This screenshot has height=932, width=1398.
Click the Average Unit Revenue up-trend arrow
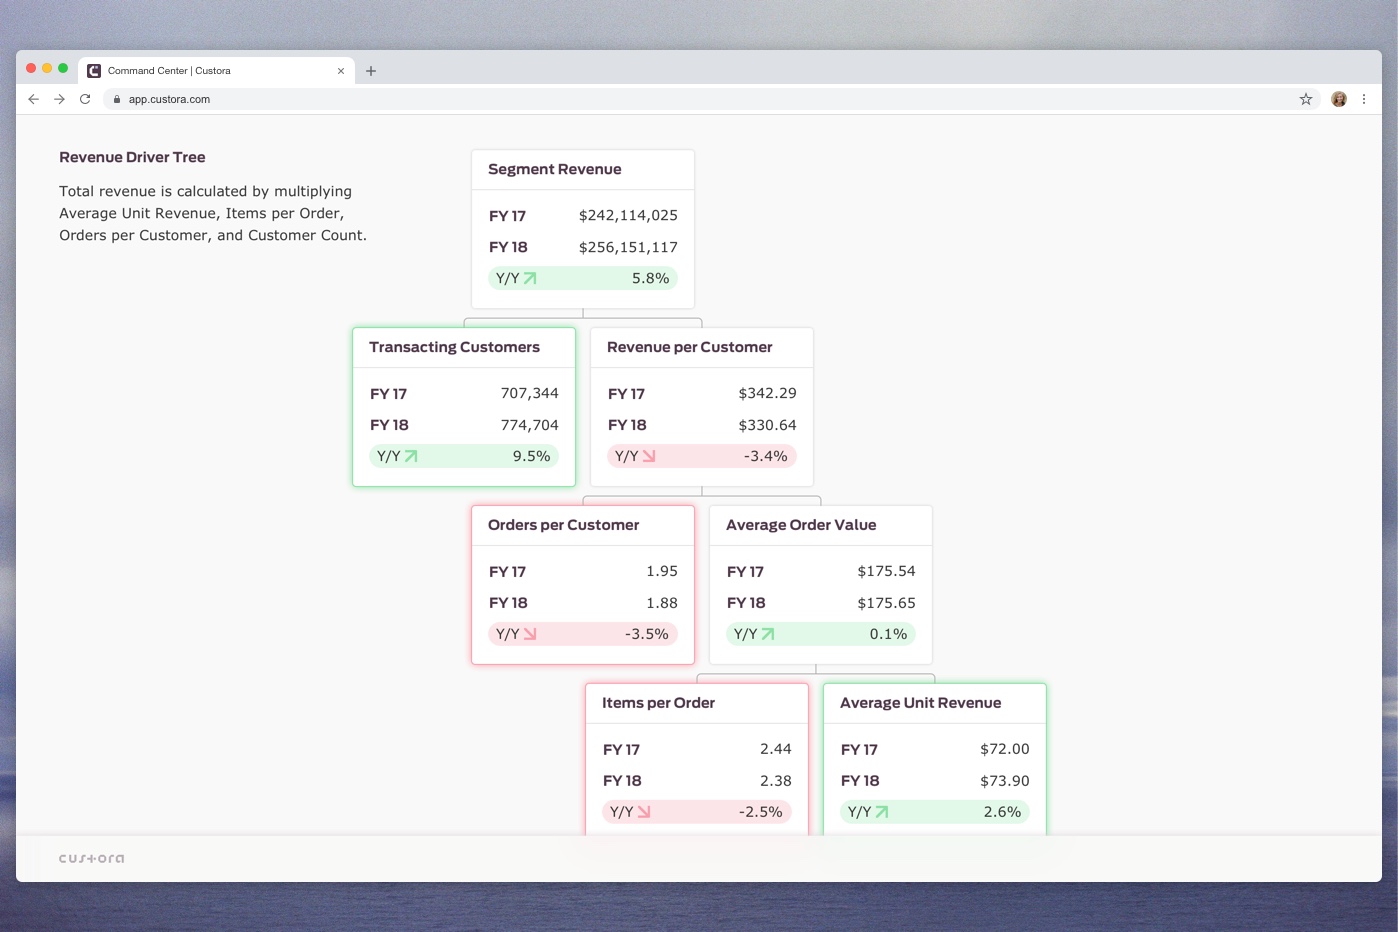[x=882, y=812]
